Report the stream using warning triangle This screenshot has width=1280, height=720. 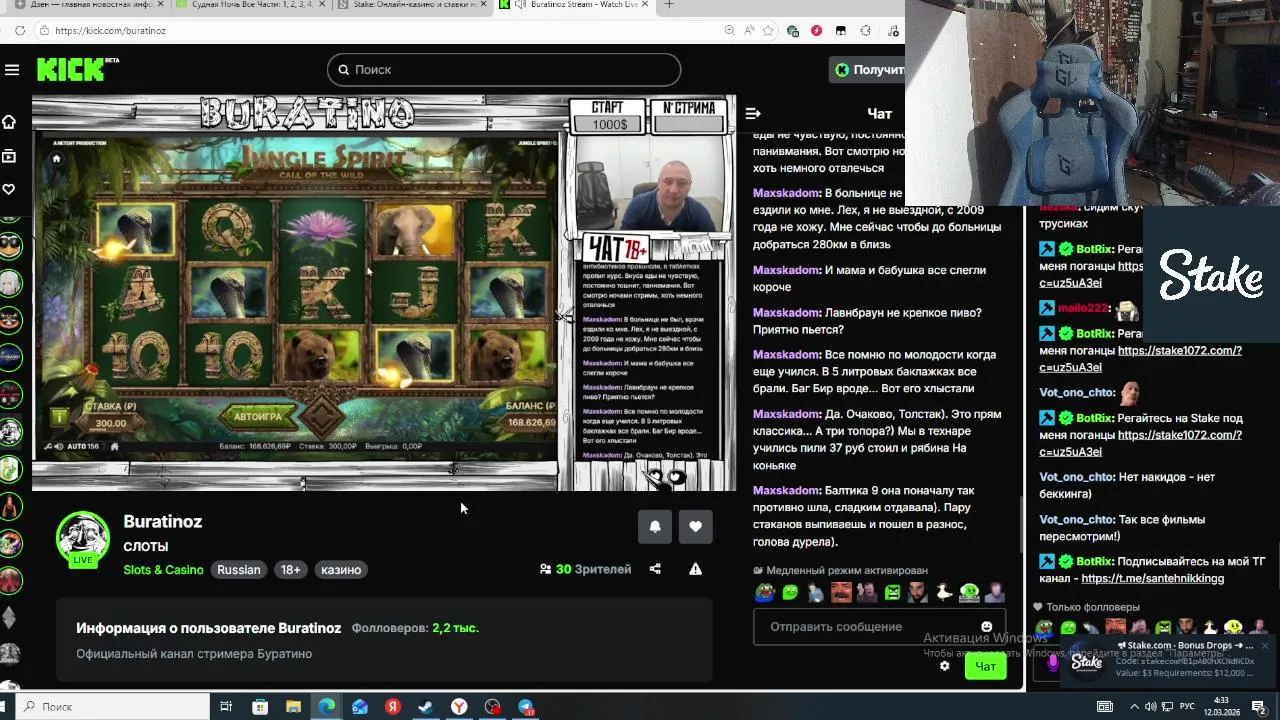[695, 569]
